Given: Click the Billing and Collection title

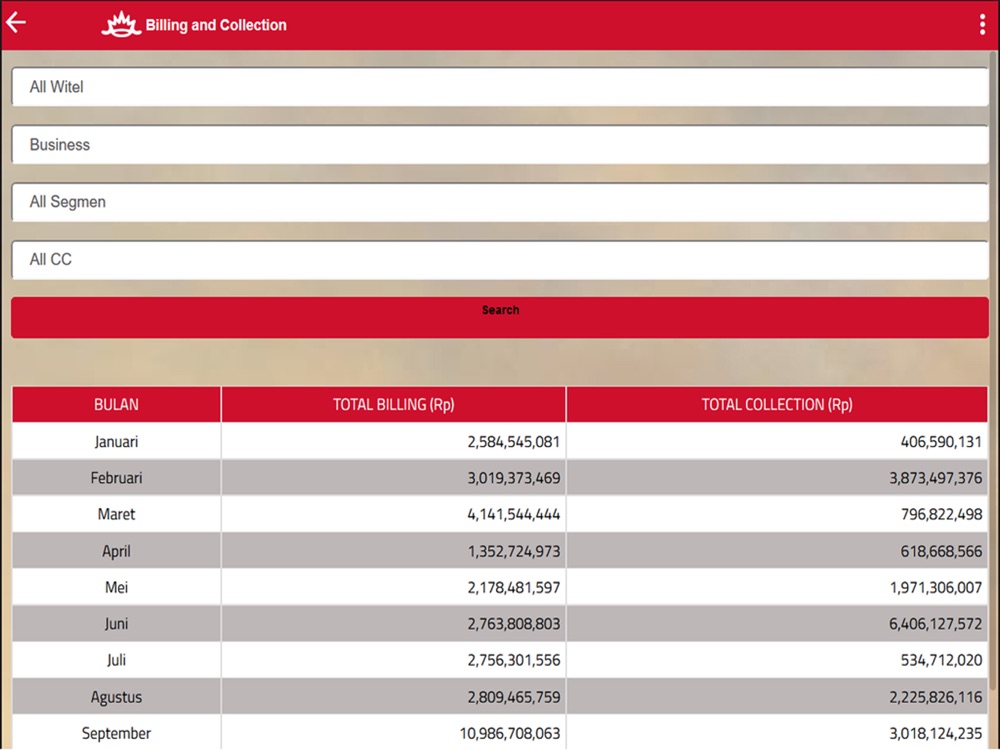Looking at the screenshot, I should tap(216, 25).
